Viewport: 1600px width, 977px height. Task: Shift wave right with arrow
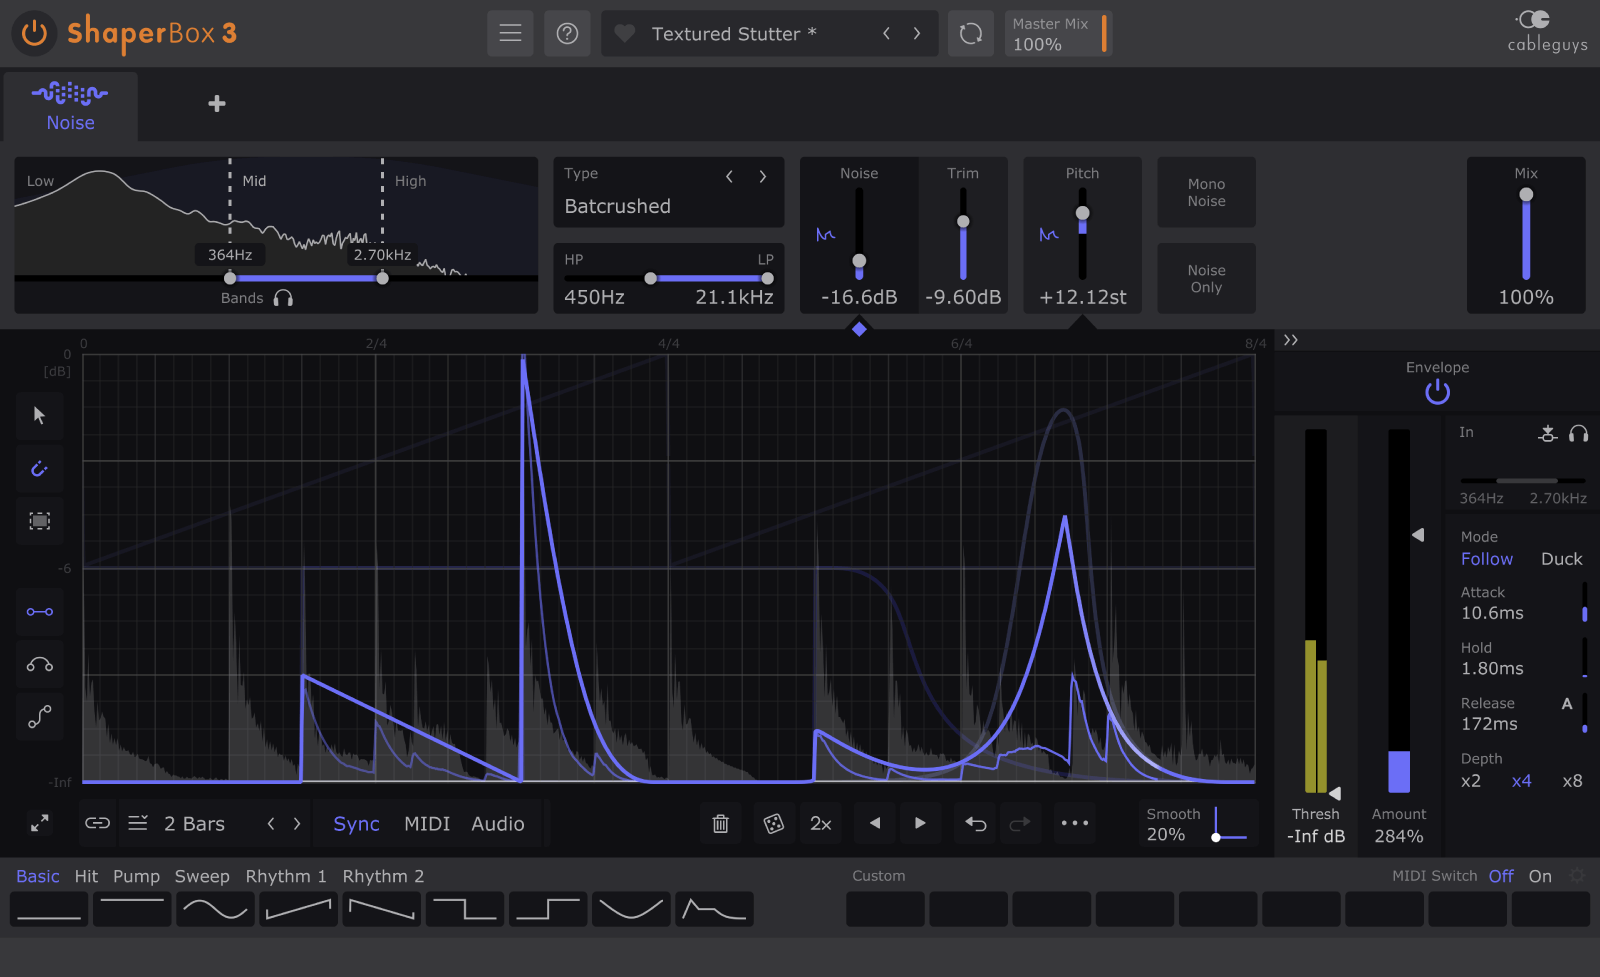pyautogui.click(x=920, y=823)
